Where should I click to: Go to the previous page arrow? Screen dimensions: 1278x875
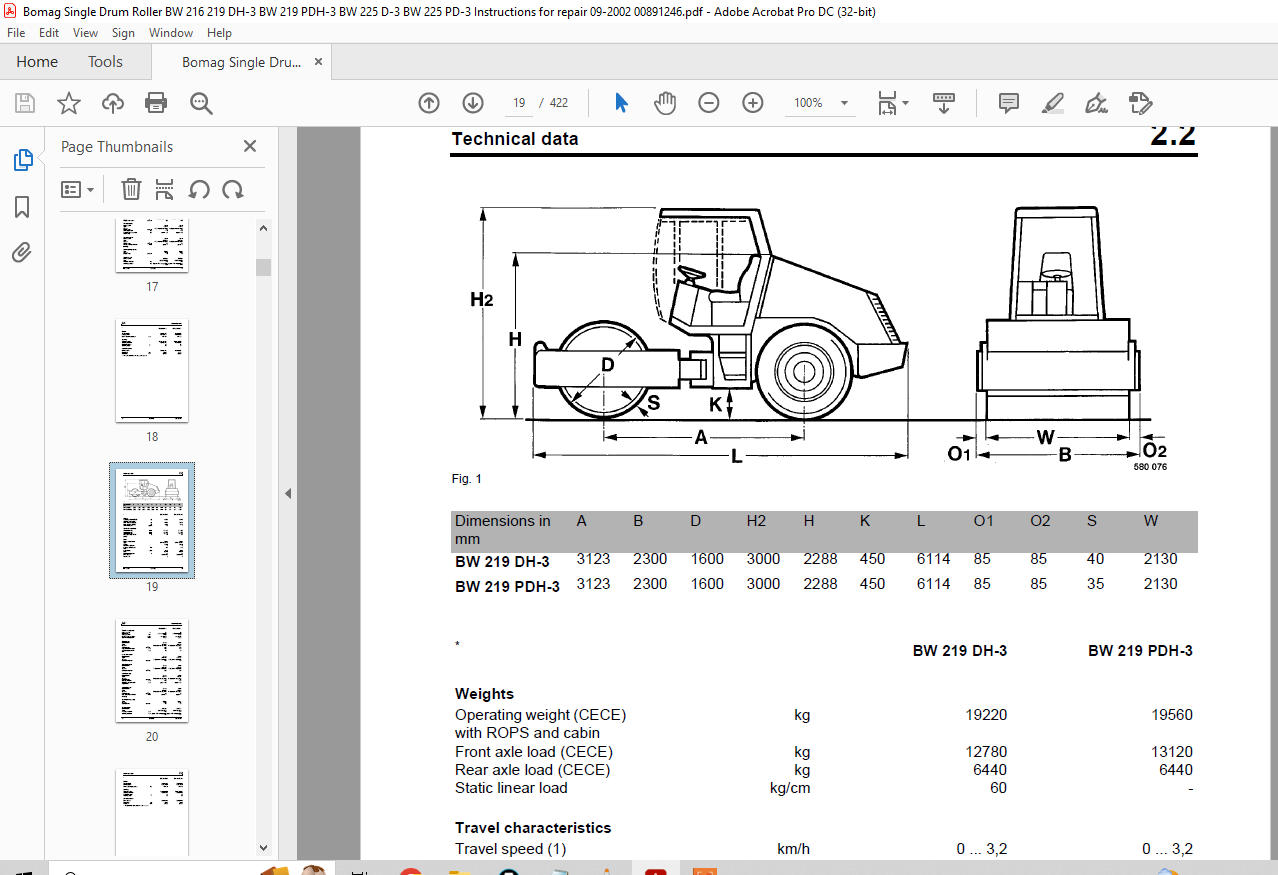coord(429,103)
